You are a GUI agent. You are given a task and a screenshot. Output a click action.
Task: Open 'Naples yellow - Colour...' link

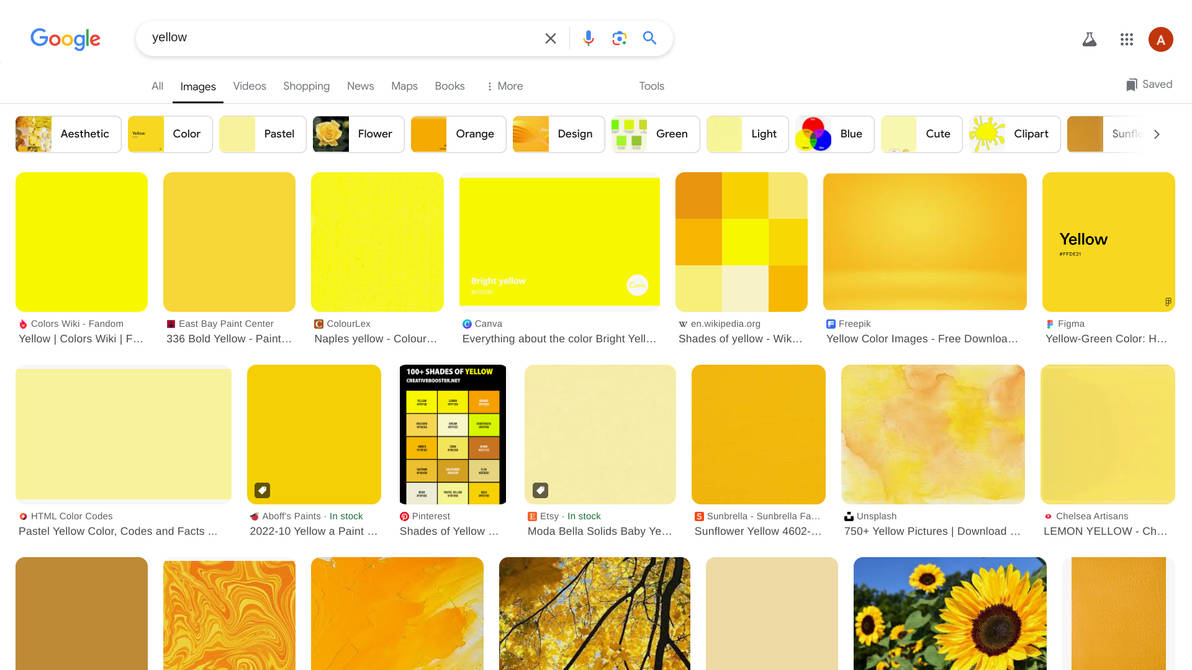pyautogui.click(x=376, y=339)
